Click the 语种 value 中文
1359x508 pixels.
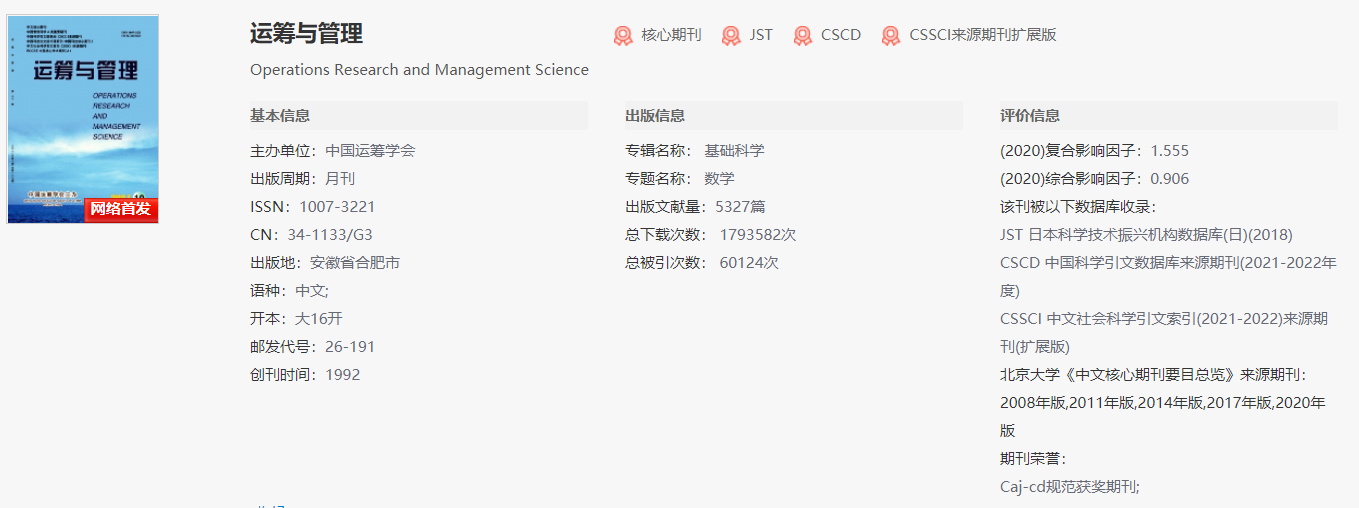coord(311,291)
